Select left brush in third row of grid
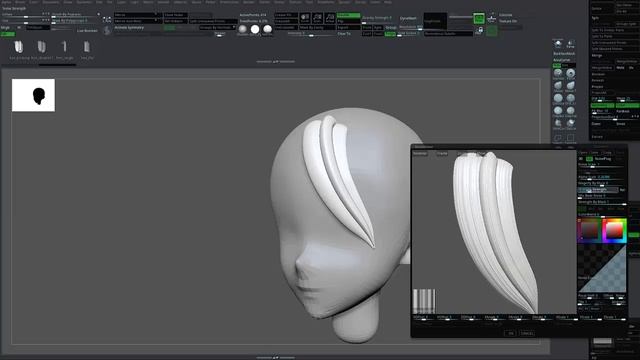The image size is (640, 360). pos(558,98)
